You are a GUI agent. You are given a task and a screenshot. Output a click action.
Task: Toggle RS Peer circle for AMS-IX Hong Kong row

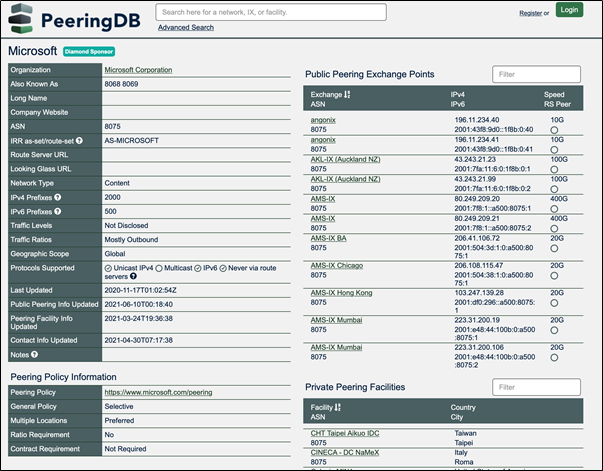pyautogui.click(x=554, y=303)
